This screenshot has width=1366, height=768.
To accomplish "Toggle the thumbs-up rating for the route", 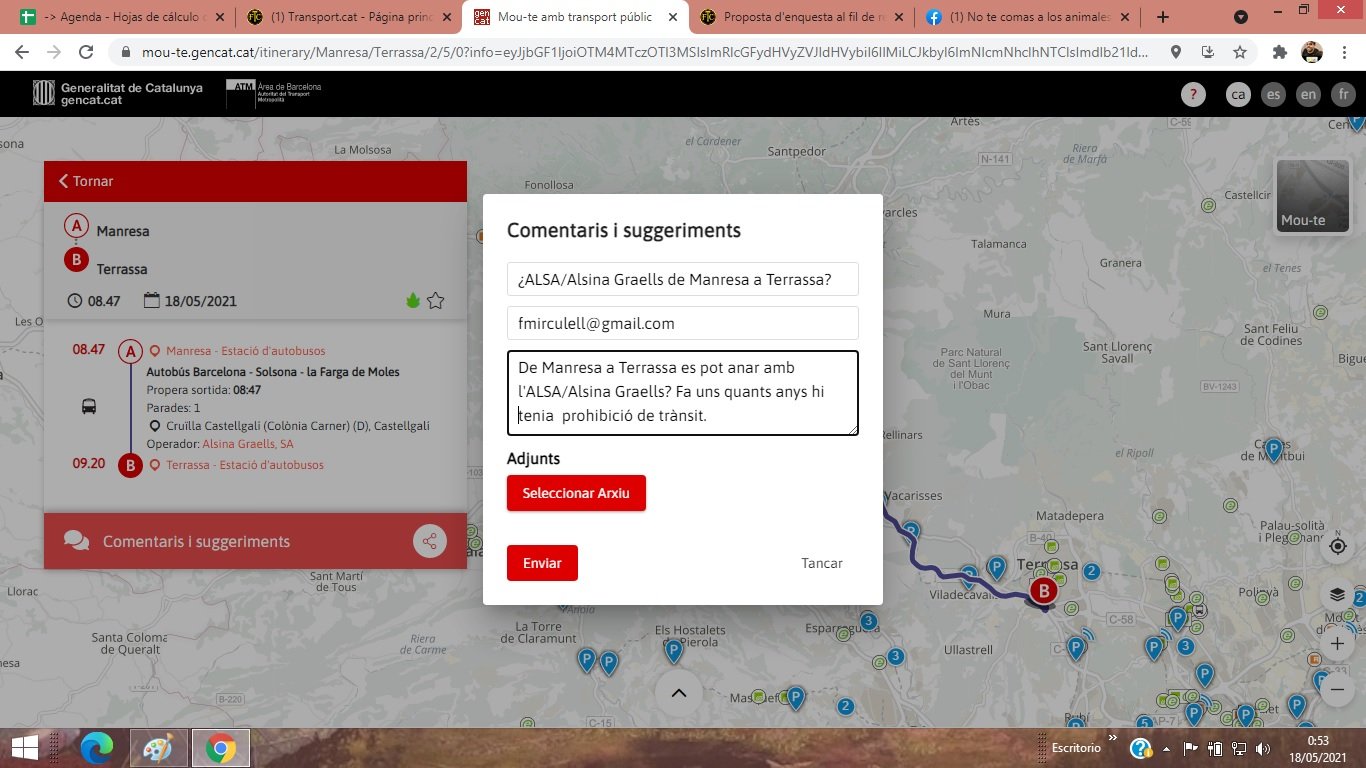I will coord(412,299).
